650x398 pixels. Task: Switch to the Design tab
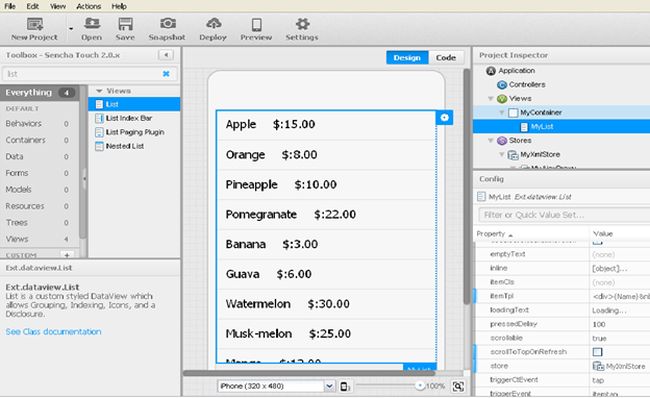pos(407,58)
